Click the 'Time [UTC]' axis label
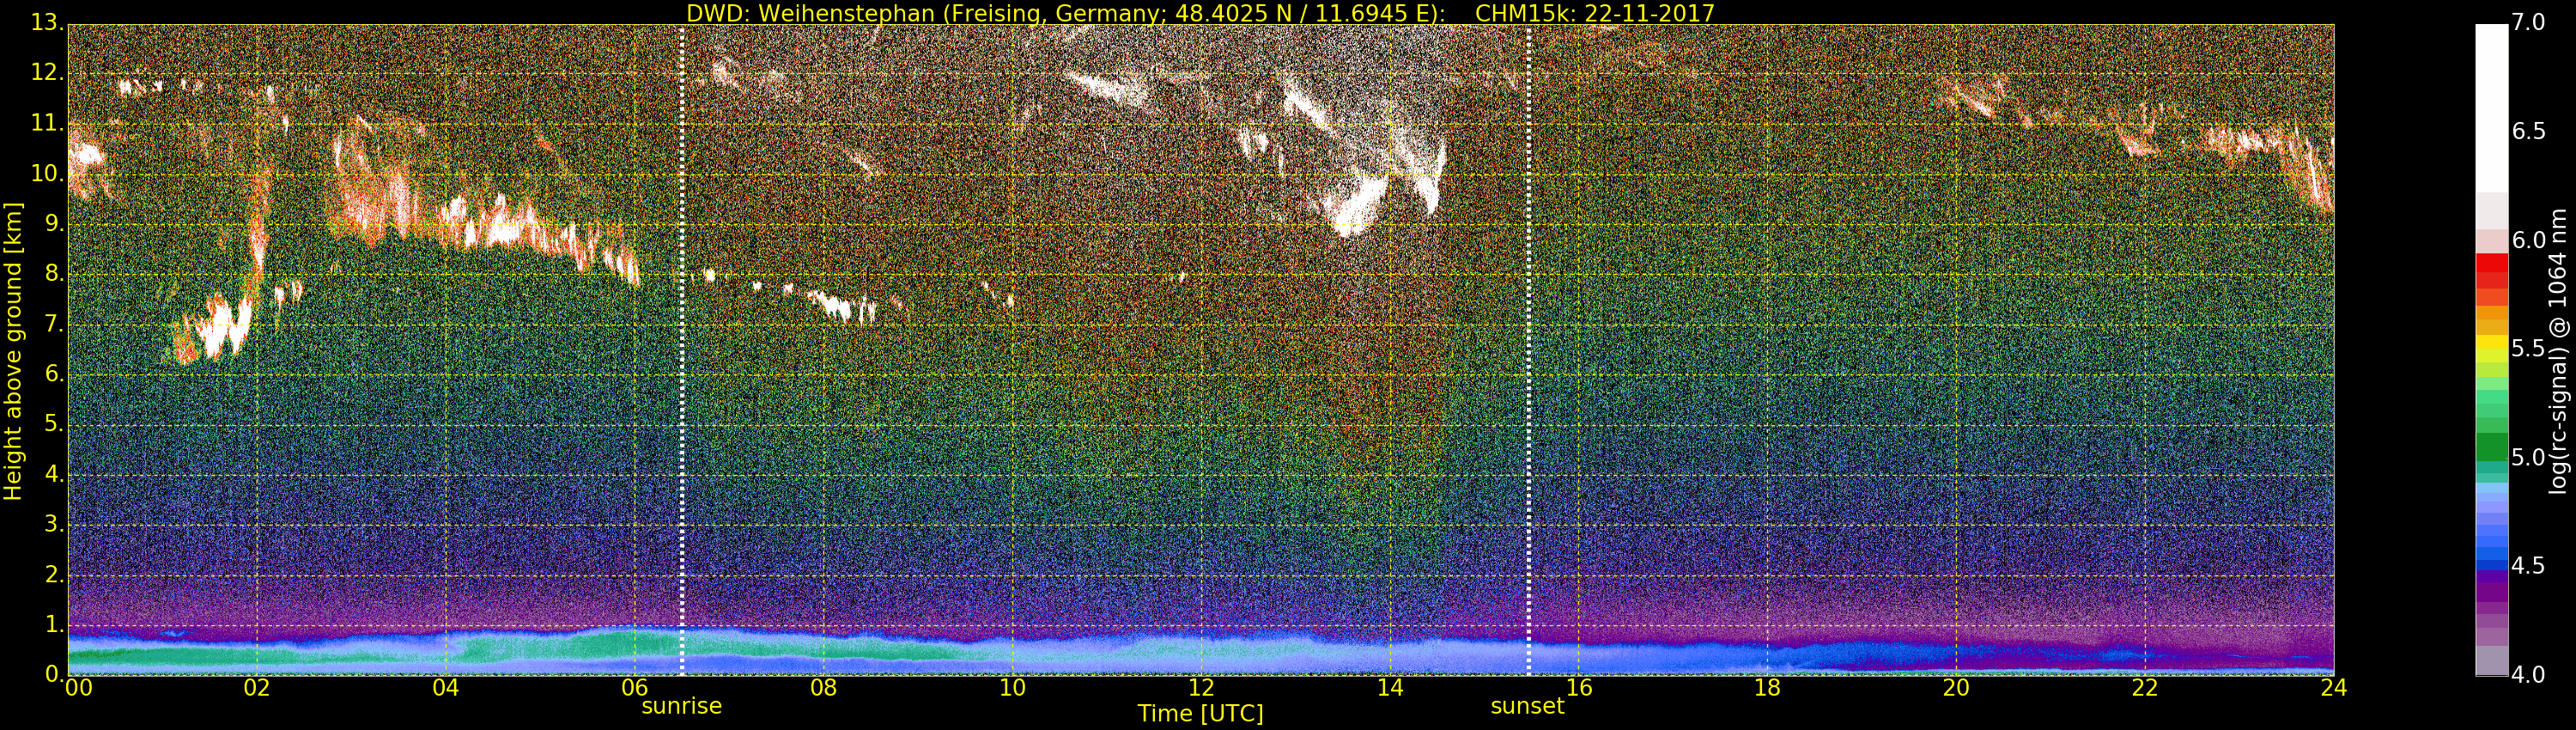 (x=1200, y=714)
